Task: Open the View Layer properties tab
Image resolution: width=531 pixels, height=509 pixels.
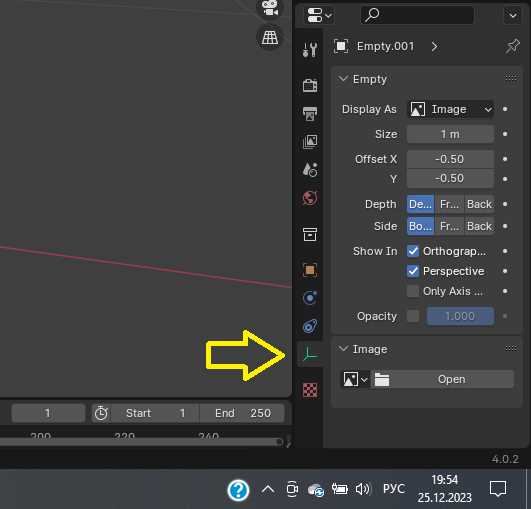Action: tap(310, 142)
